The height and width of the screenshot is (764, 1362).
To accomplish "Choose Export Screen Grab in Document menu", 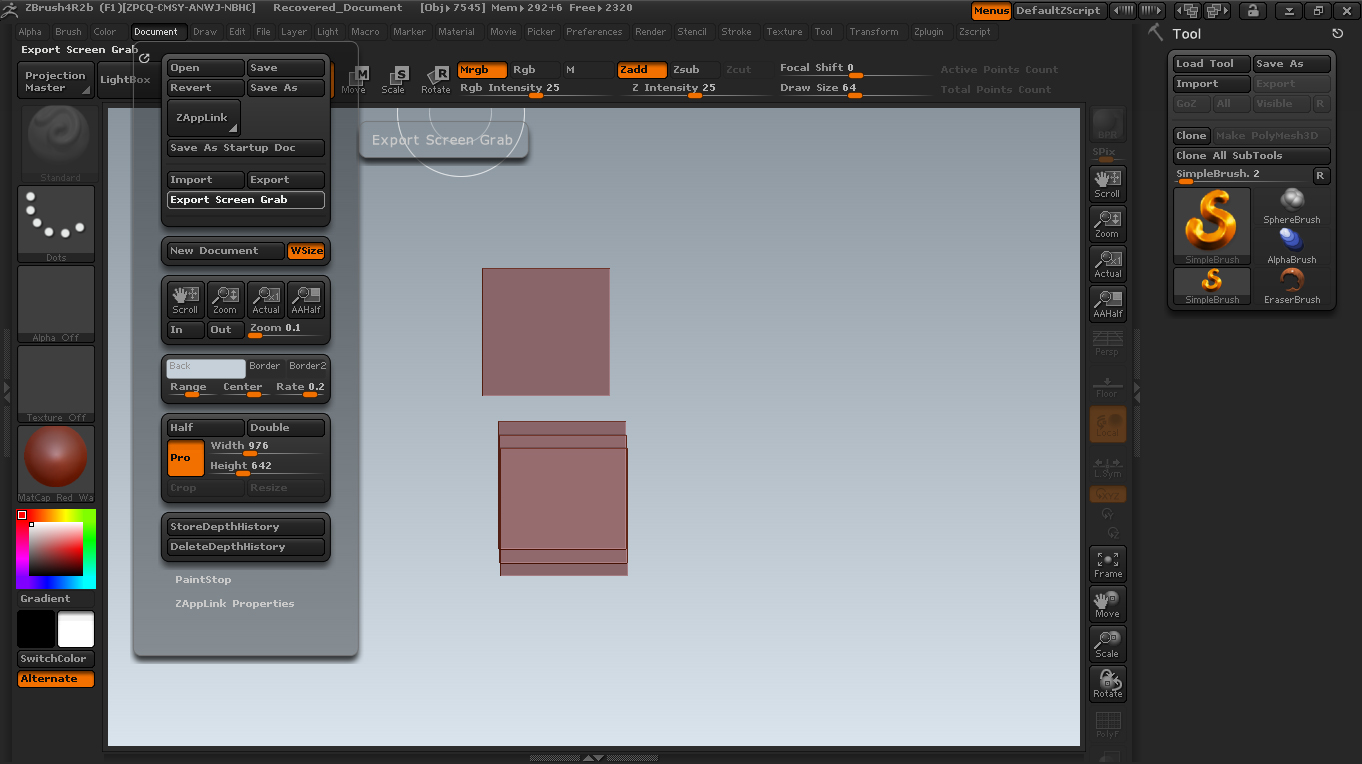I will (x=245, y=199).
